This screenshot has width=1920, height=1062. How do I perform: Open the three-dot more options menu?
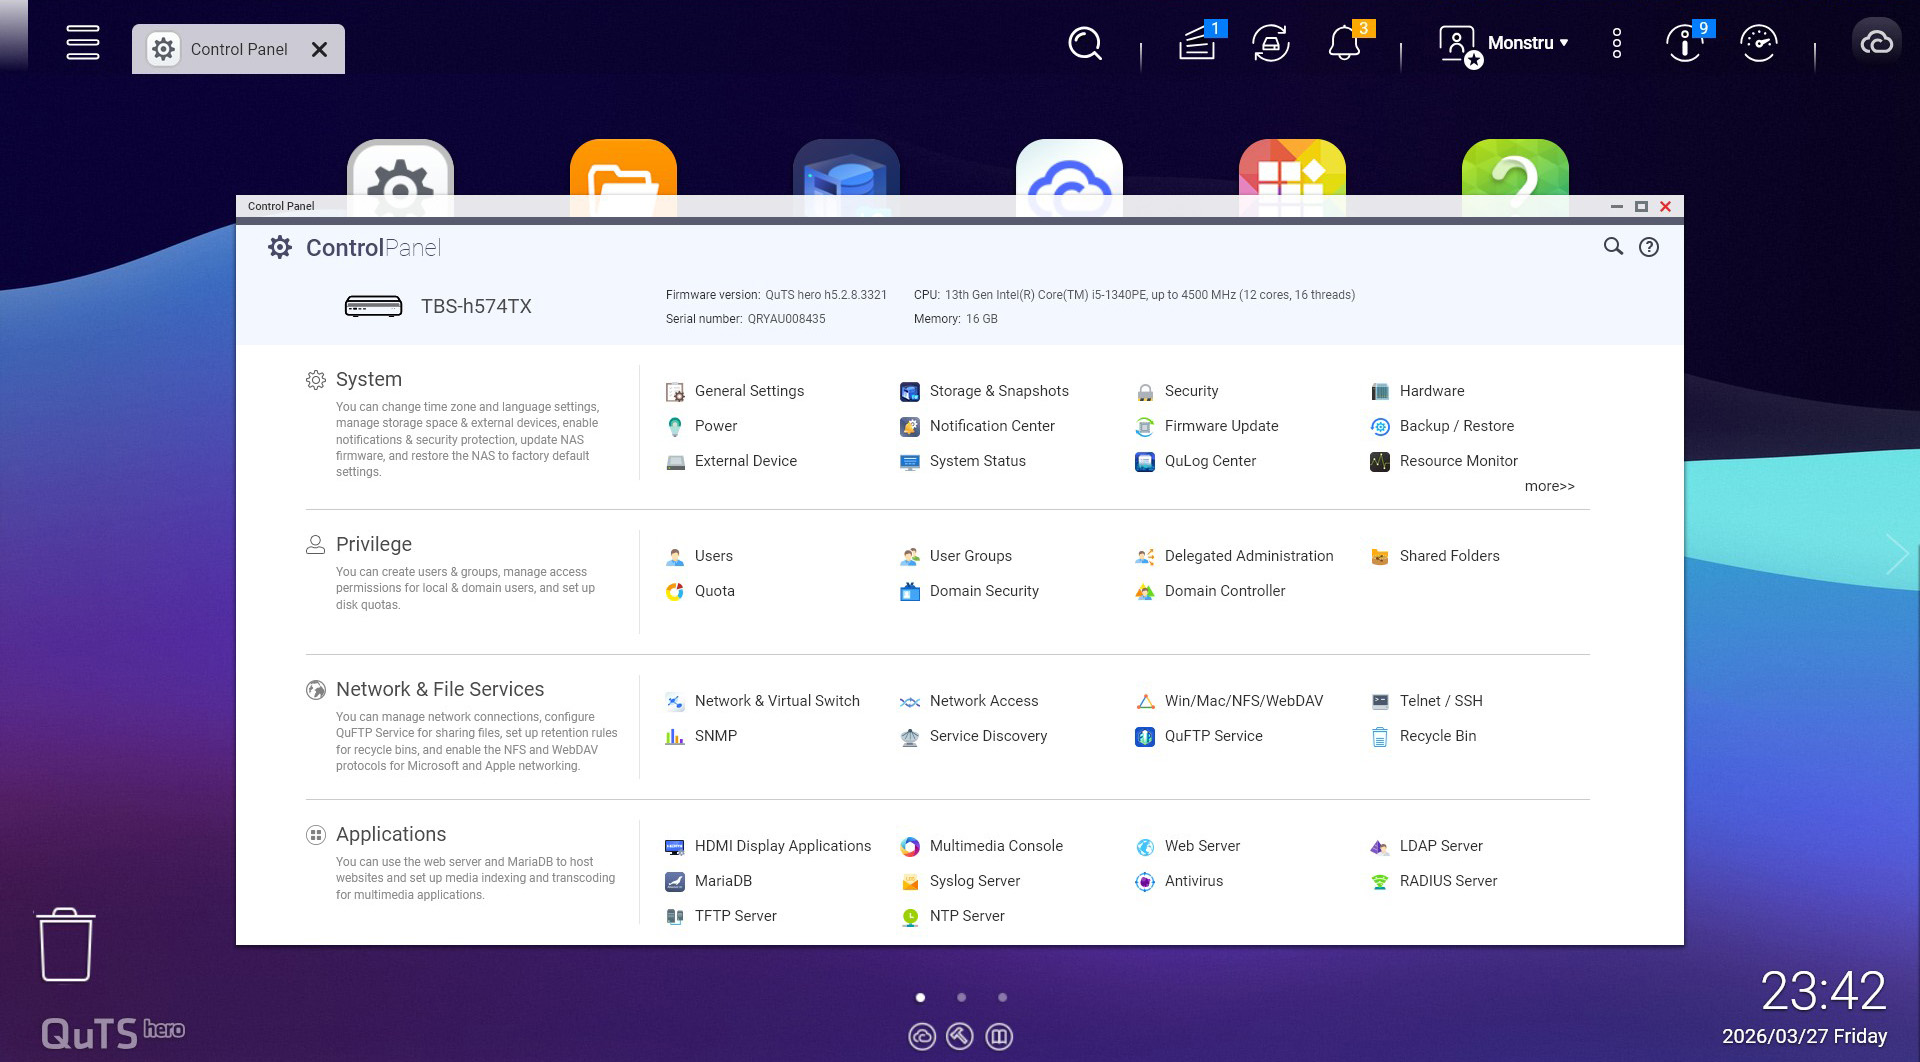coord(1617,44)
